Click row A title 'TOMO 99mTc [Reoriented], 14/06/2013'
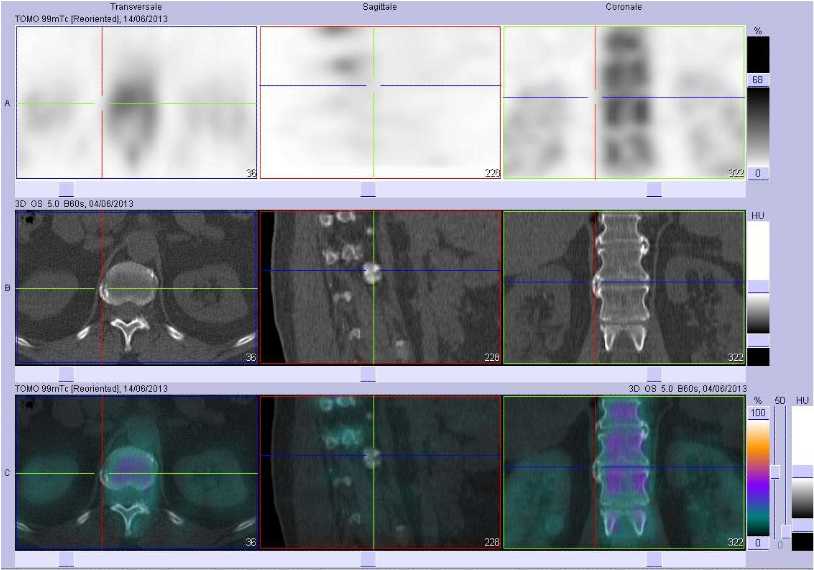The image size is (814, 570). tap(91, 19)
